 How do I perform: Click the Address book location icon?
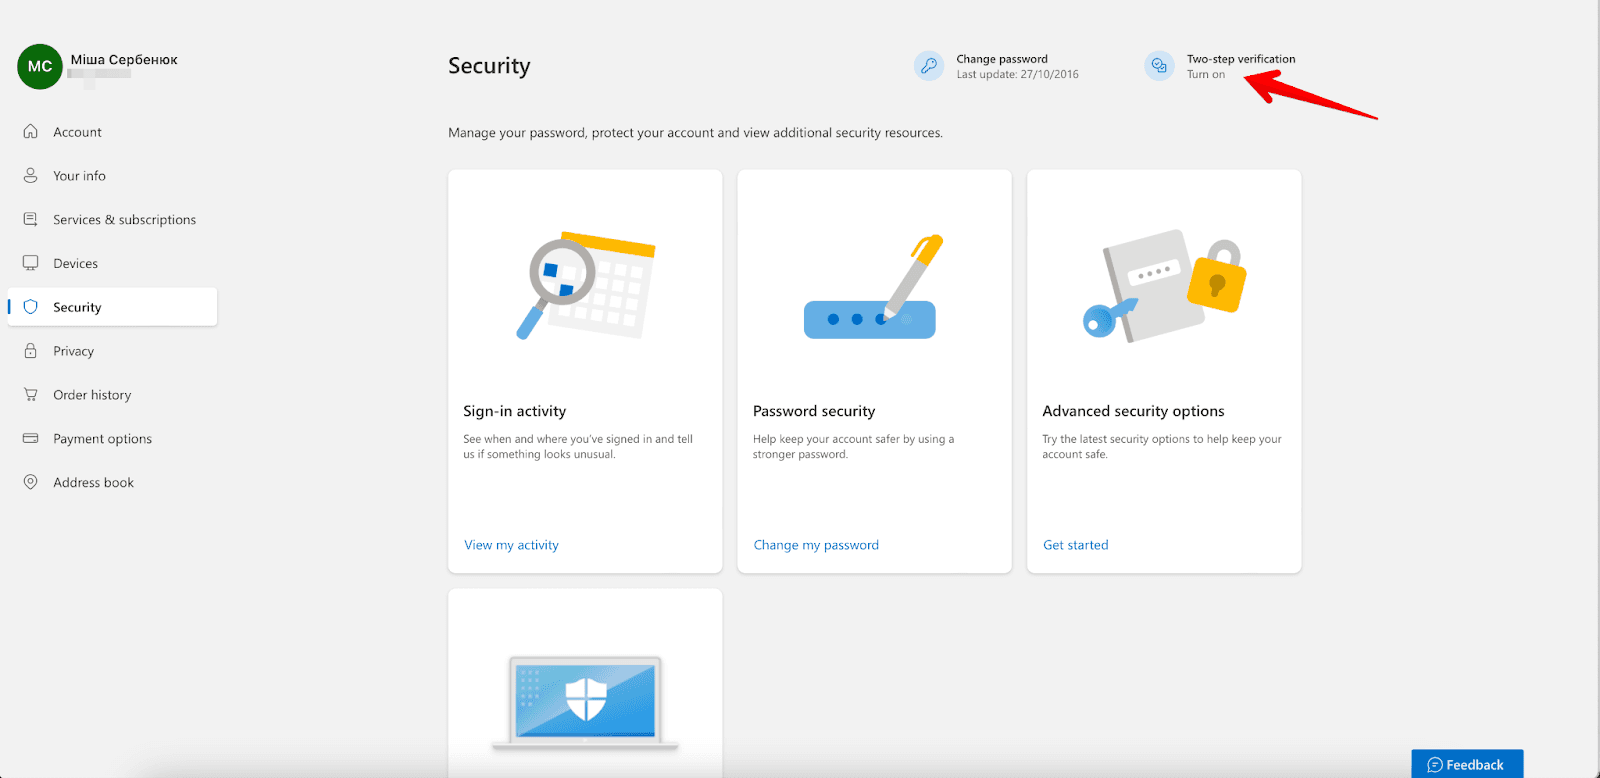tap(31, 482)
